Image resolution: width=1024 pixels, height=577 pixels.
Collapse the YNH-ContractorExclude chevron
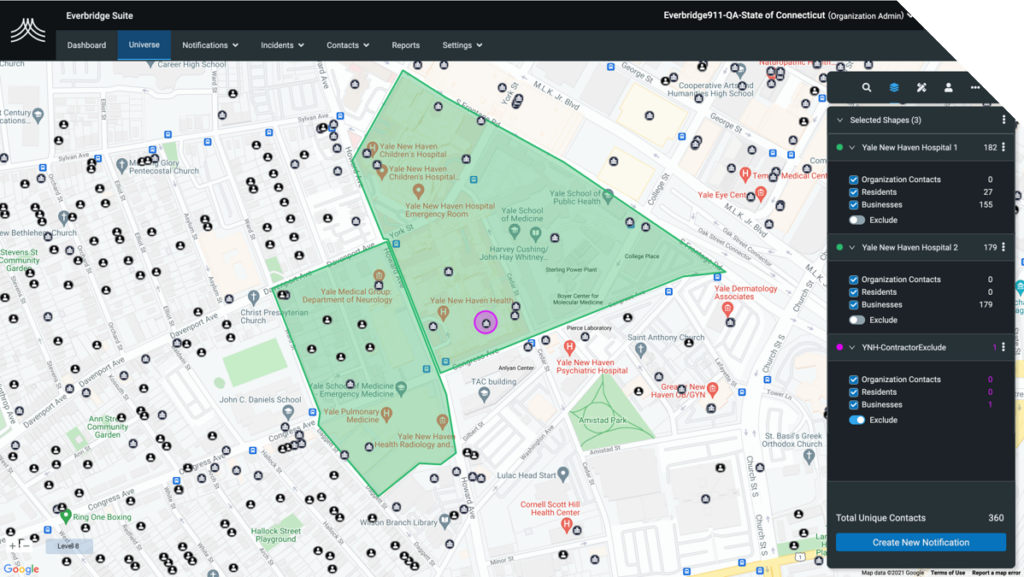(x=852, y=347)
